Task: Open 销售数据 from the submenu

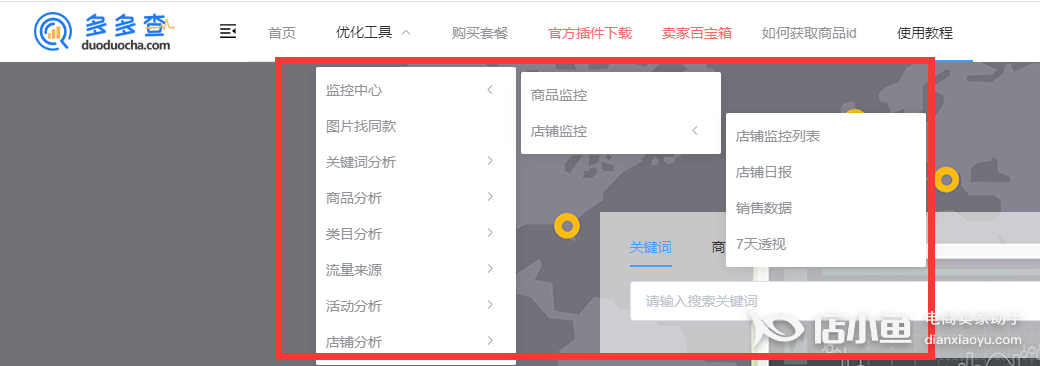Action: (826, 208)
